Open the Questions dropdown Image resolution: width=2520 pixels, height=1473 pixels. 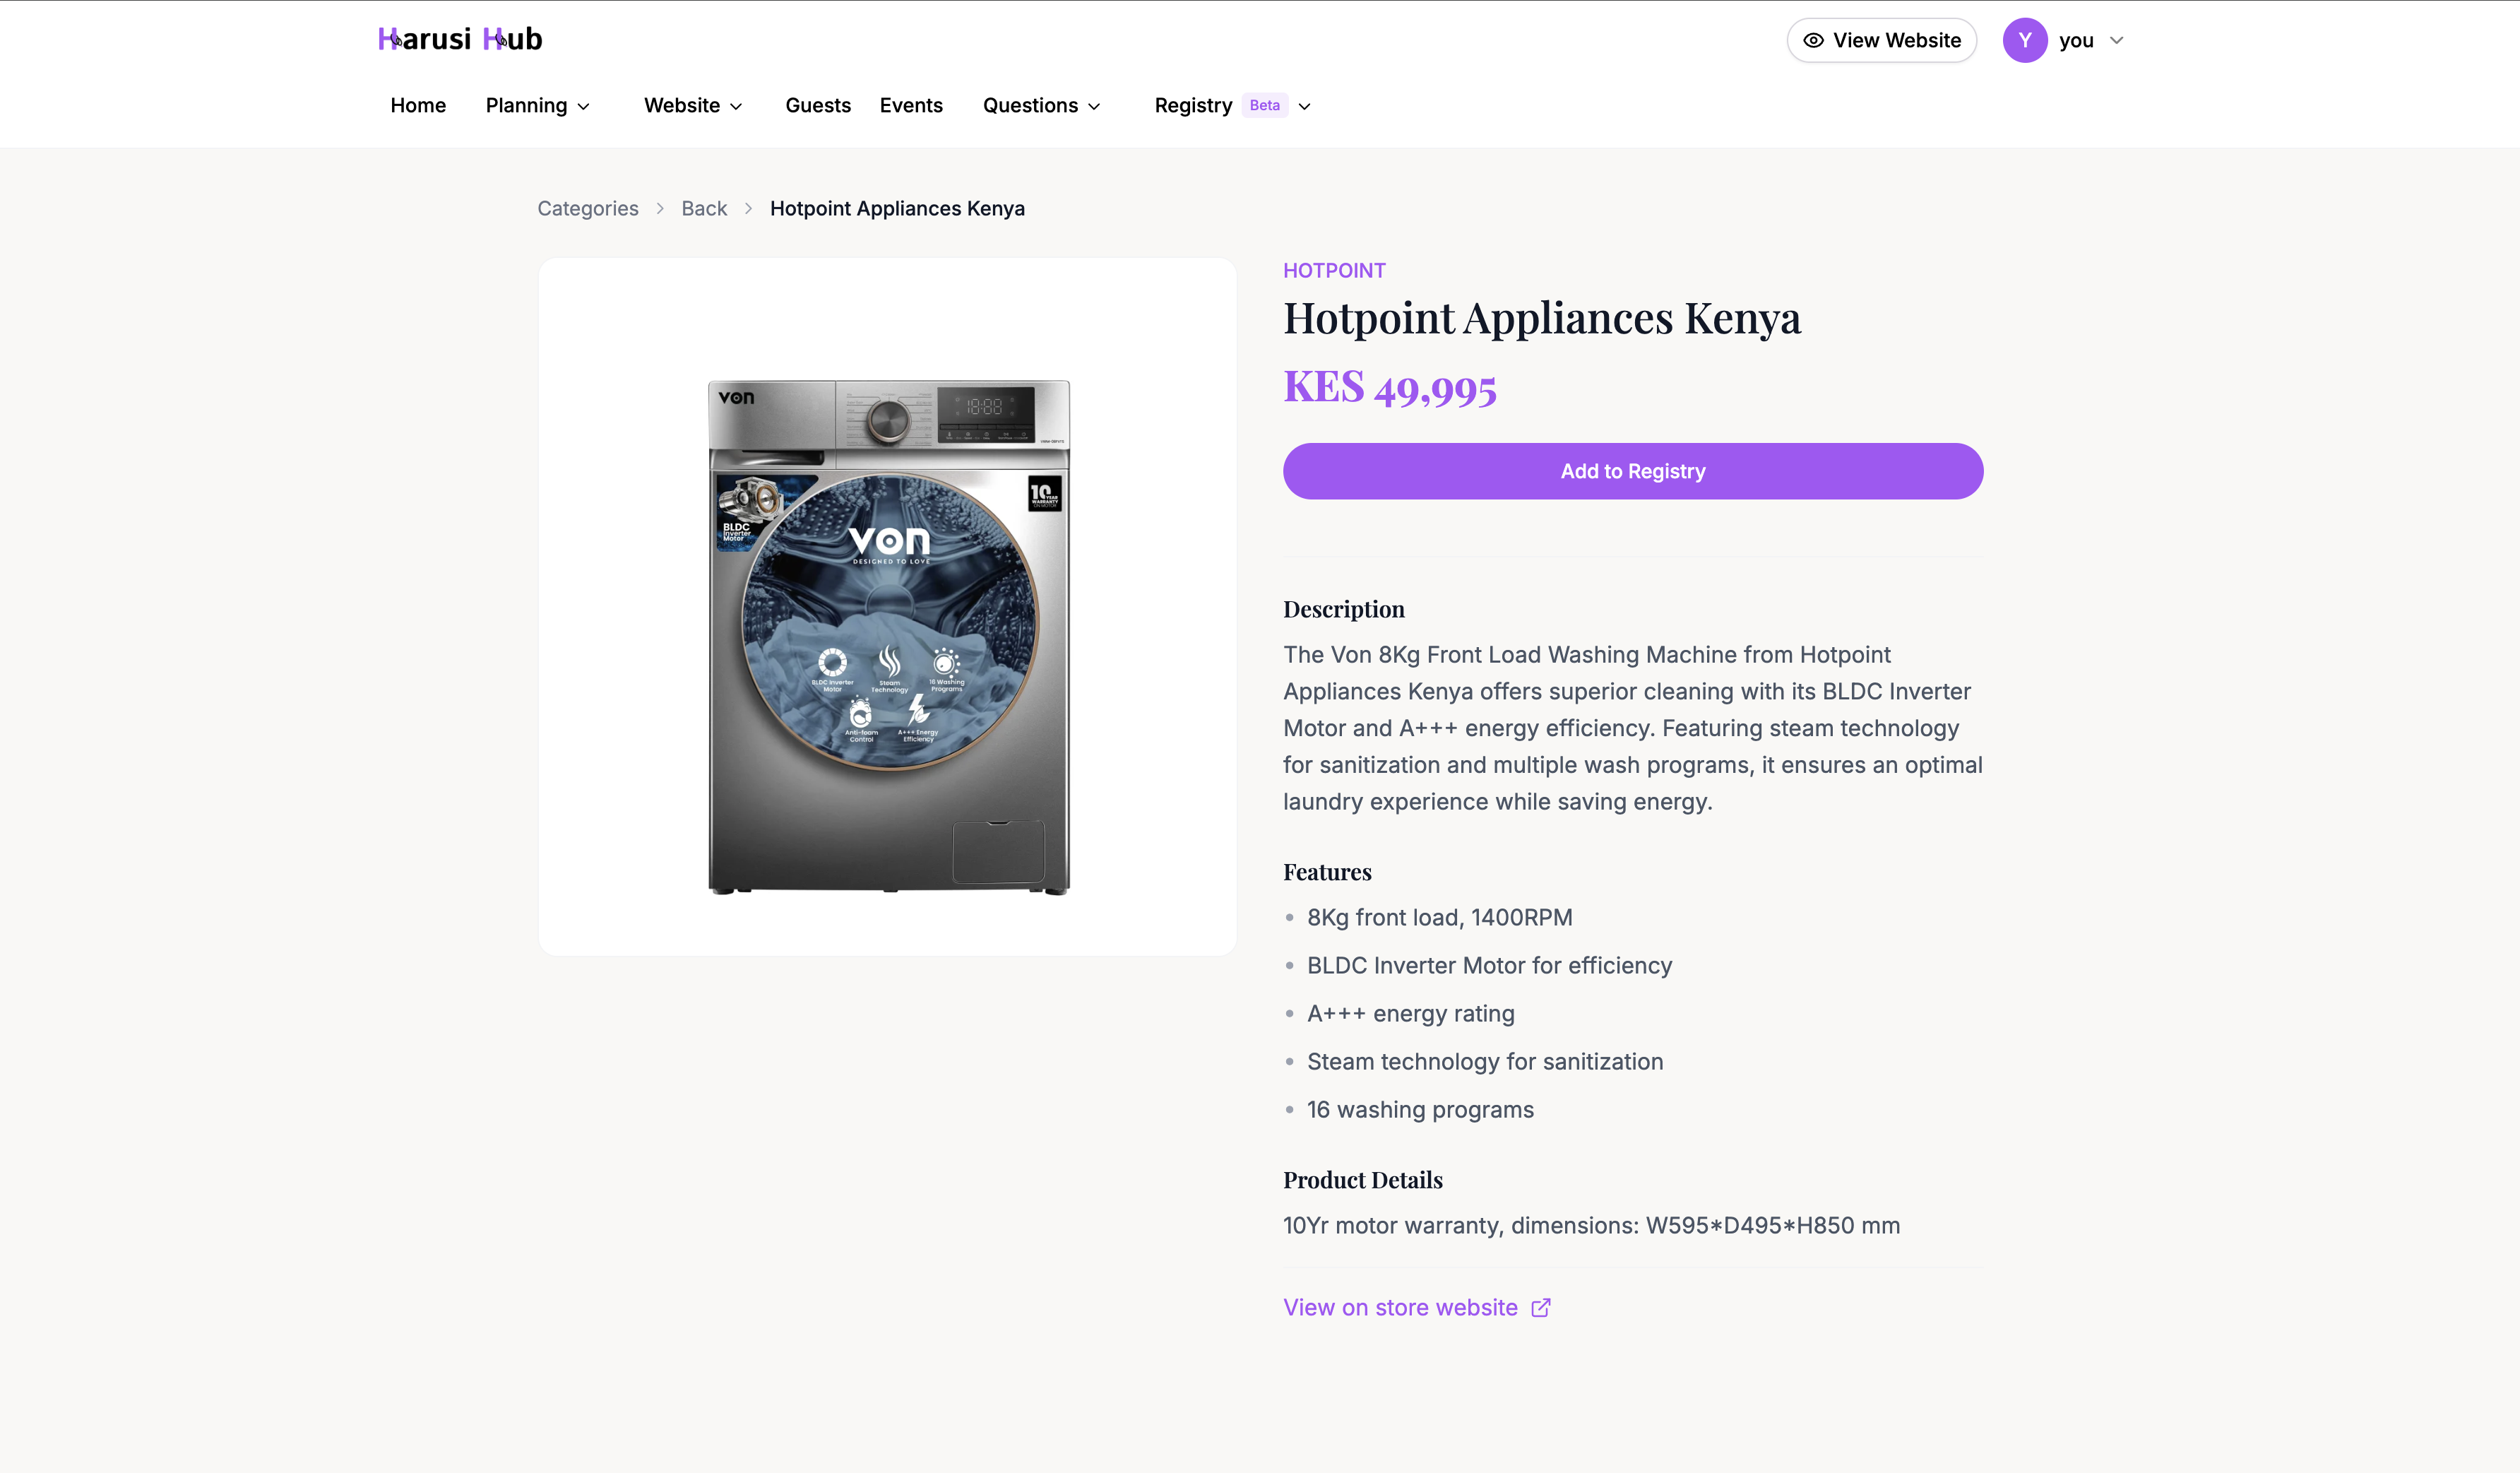coord(1041,105)
